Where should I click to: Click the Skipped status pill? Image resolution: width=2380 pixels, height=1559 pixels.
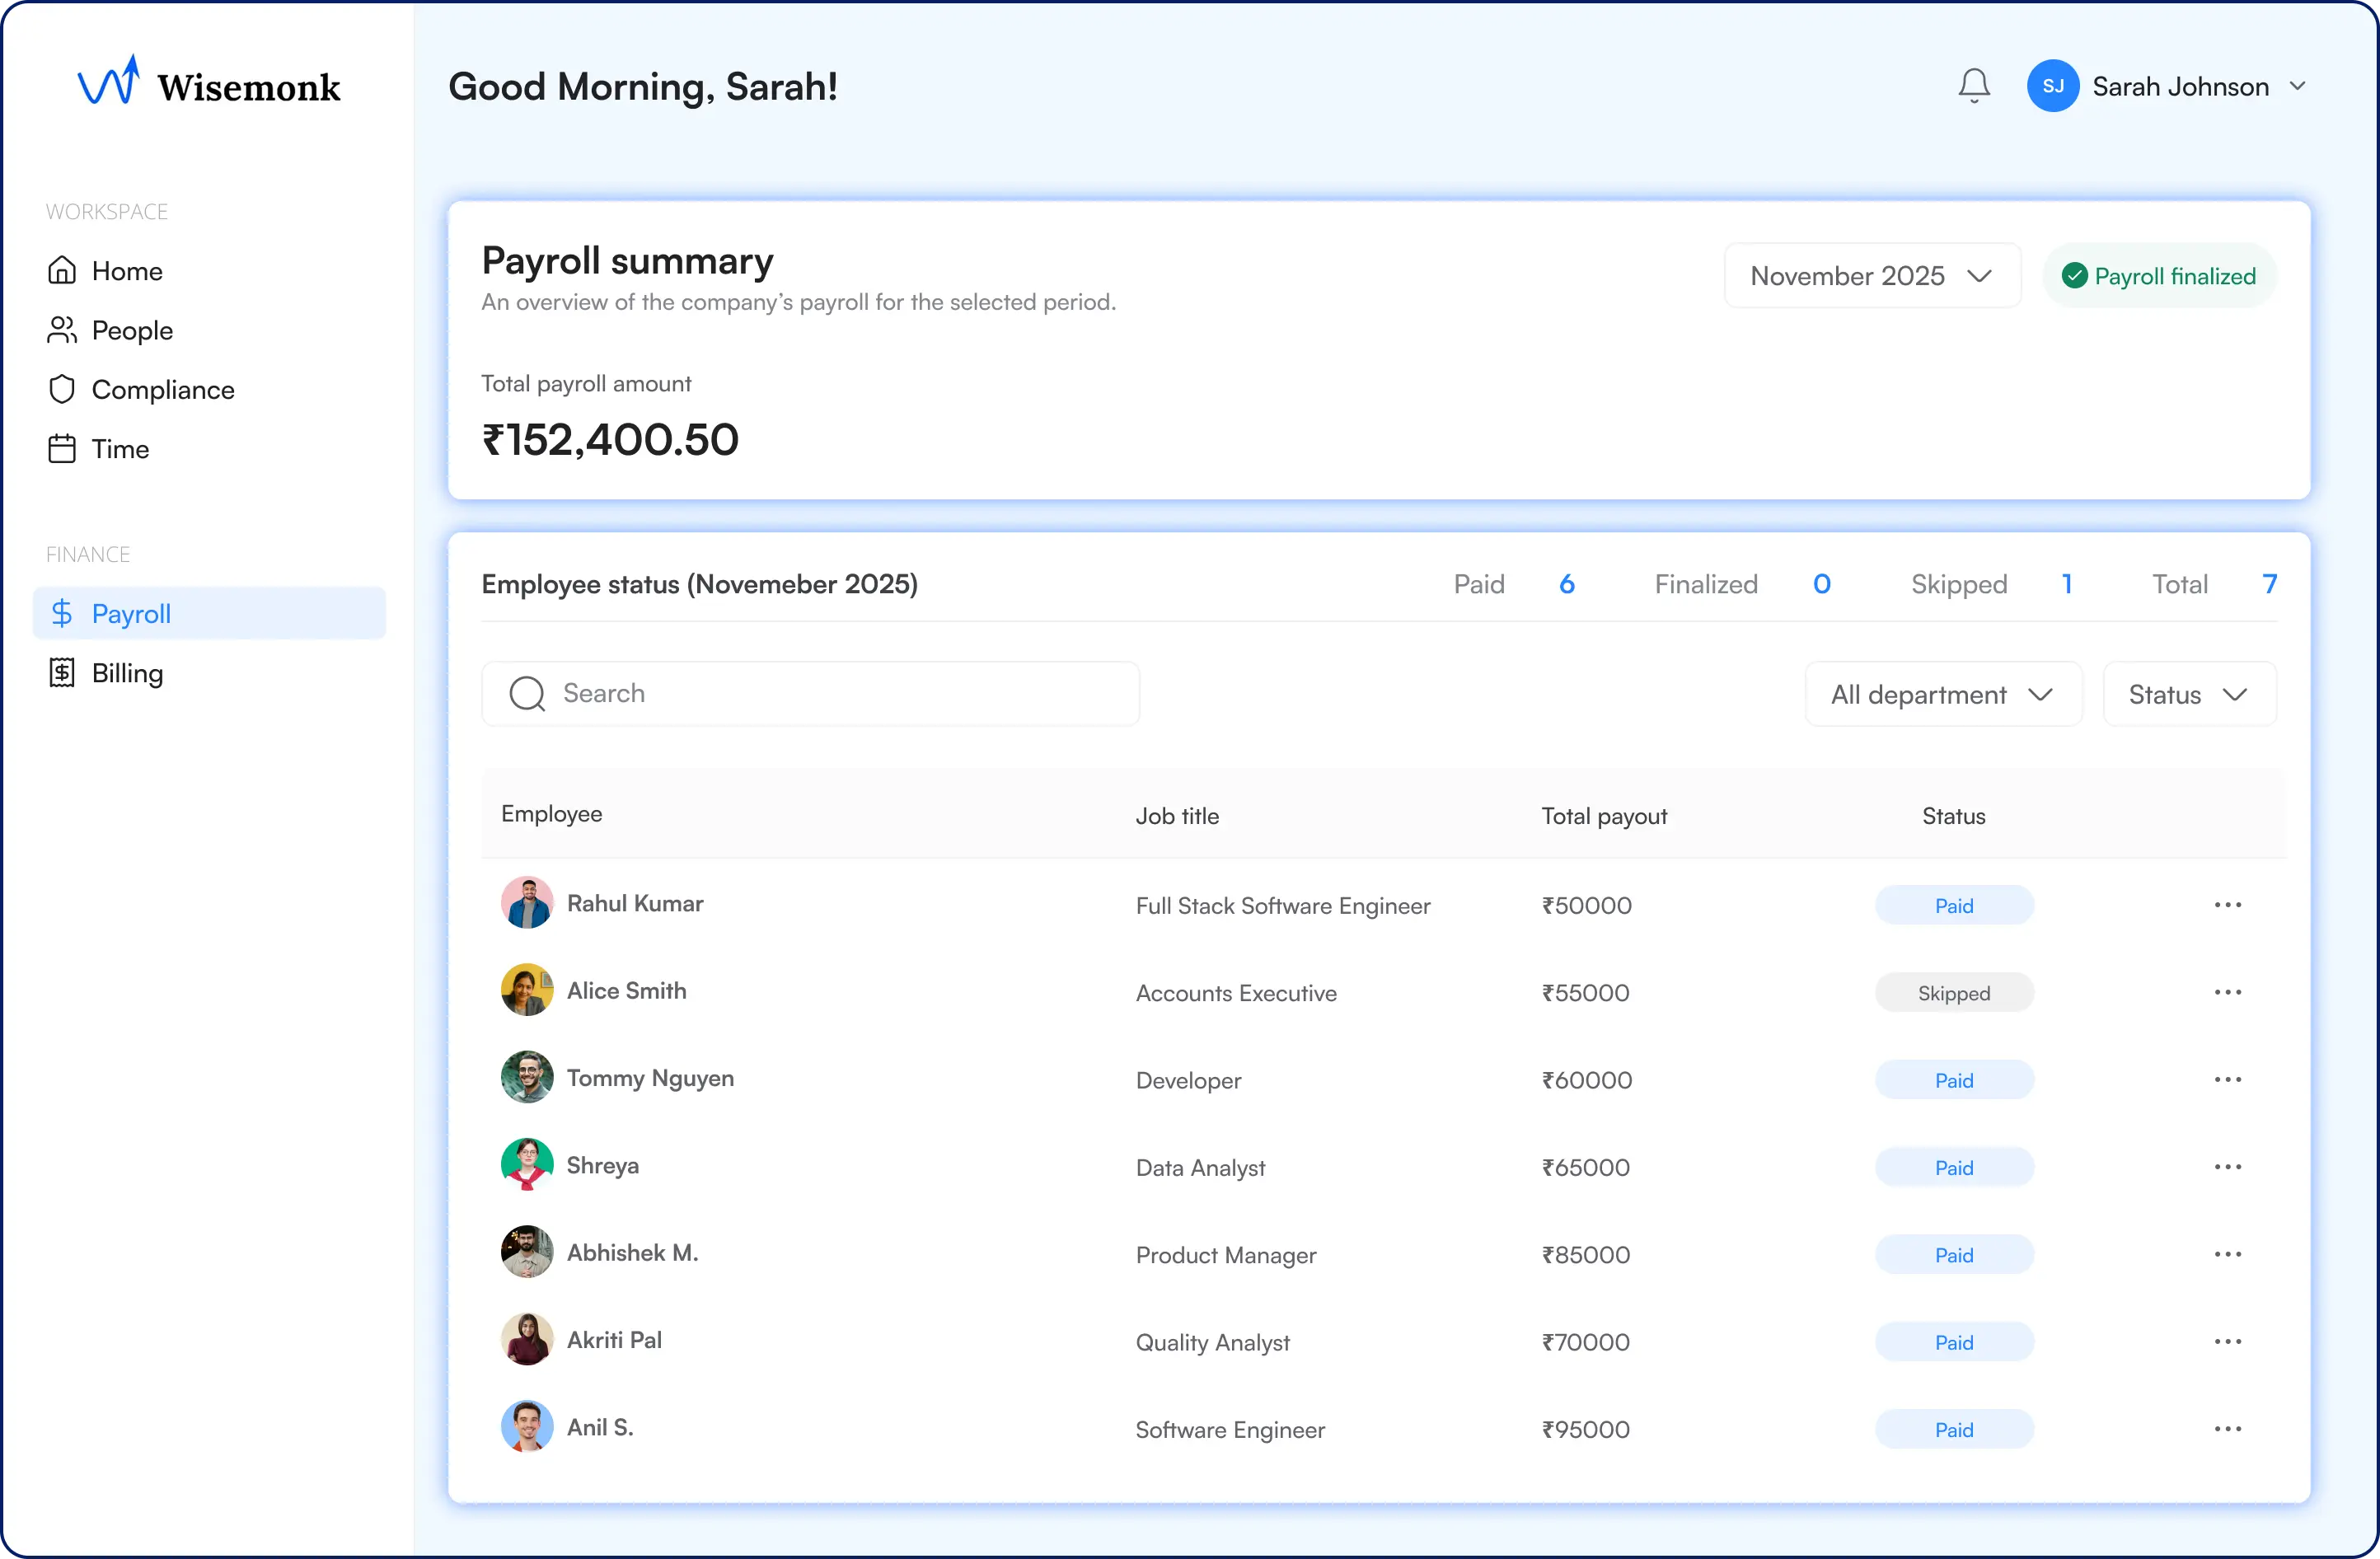point(1953,993)
